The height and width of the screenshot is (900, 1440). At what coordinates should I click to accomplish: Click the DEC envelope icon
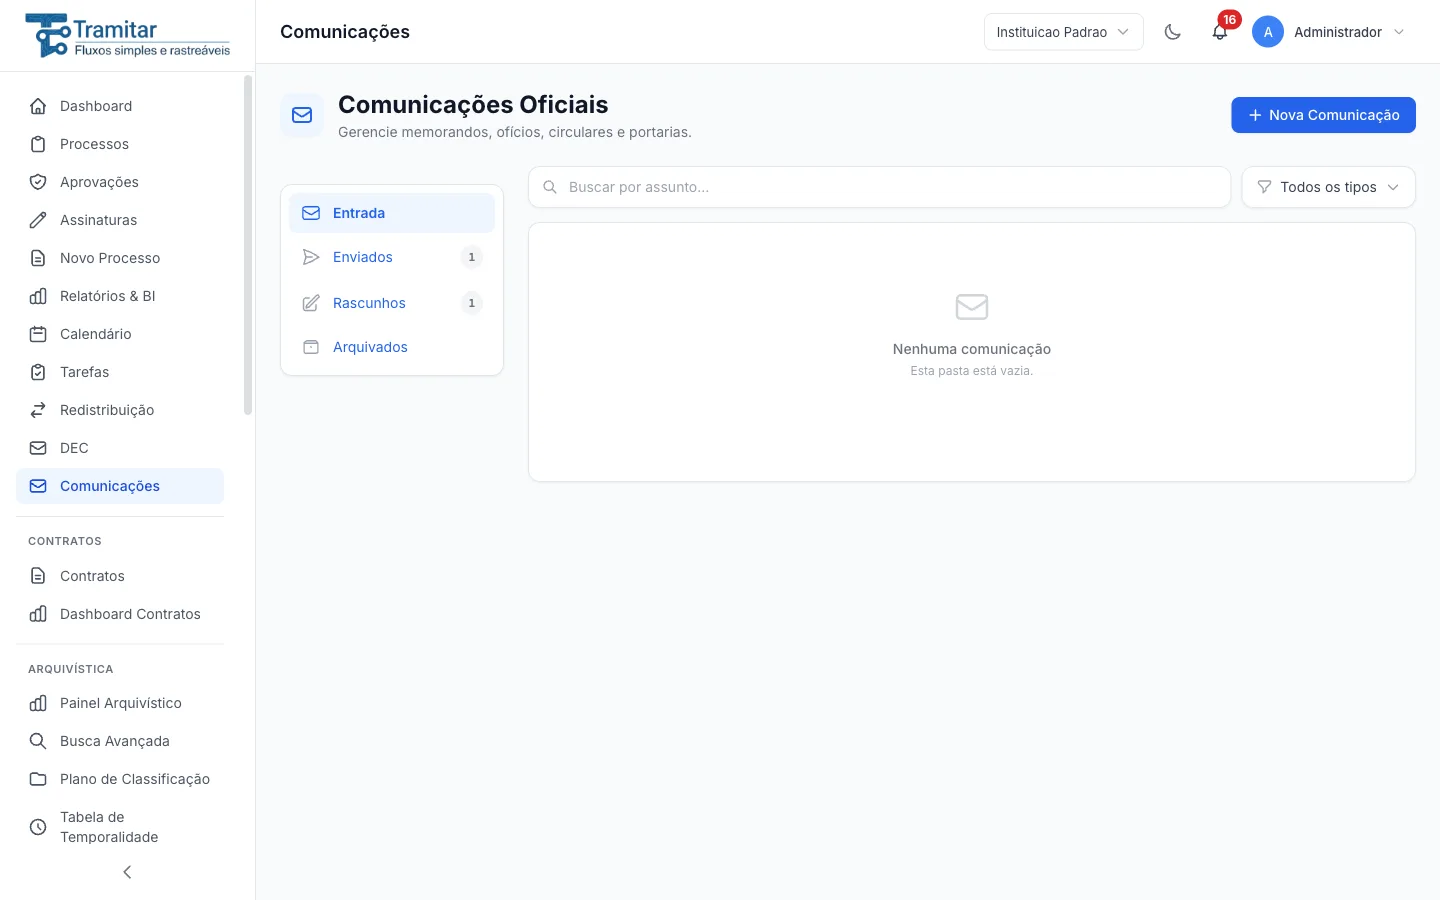pyautogui.click(x=38, y=448)
